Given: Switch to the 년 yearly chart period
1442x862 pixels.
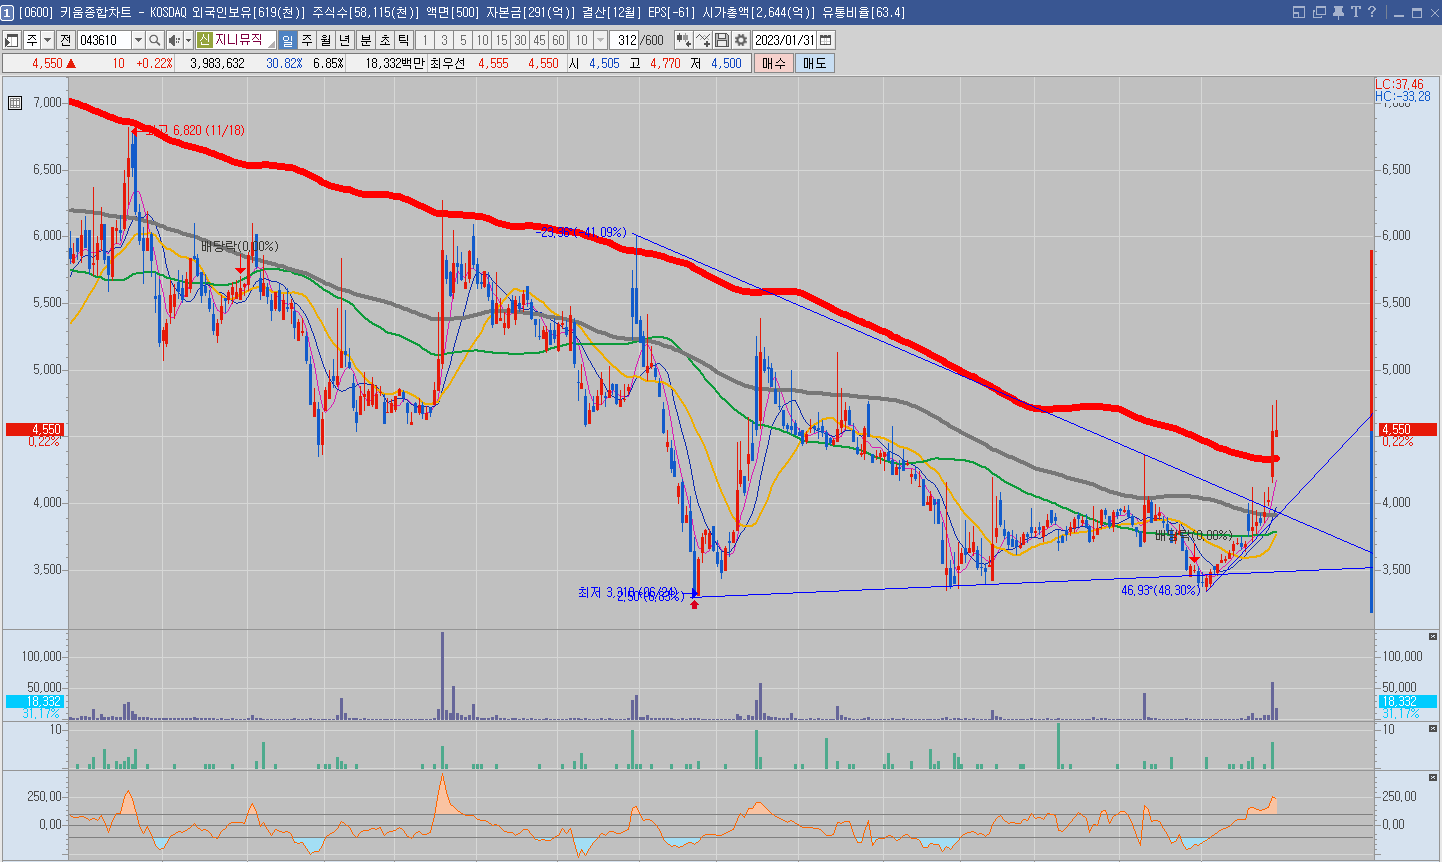Looking at the screenshot, I should pos(345,40).
